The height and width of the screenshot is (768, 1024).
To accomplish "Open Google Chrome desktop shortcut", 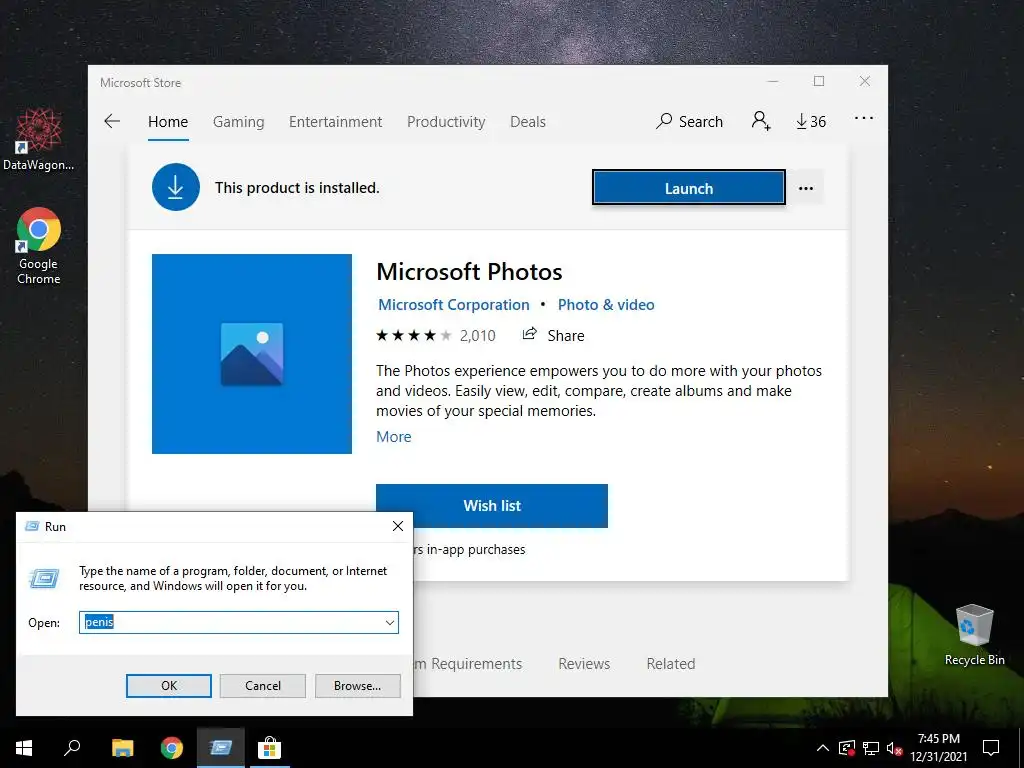I will click(39, 246).
